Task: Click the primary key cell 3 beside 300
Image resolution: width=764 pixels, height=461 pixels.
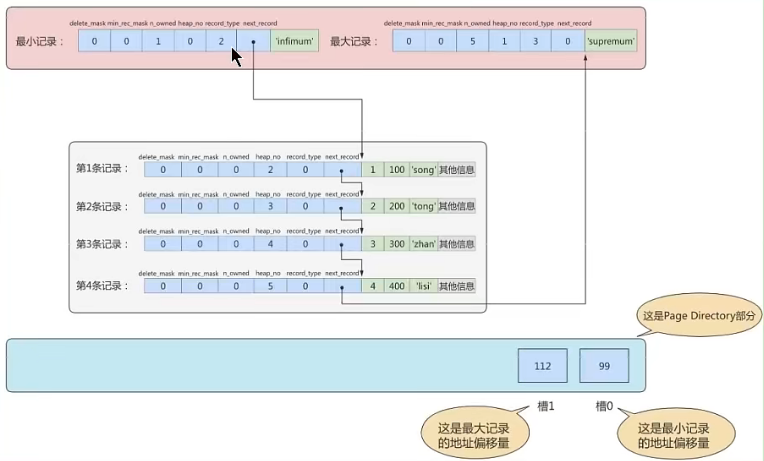Action: pyautogui.click(x=373, y=244)
